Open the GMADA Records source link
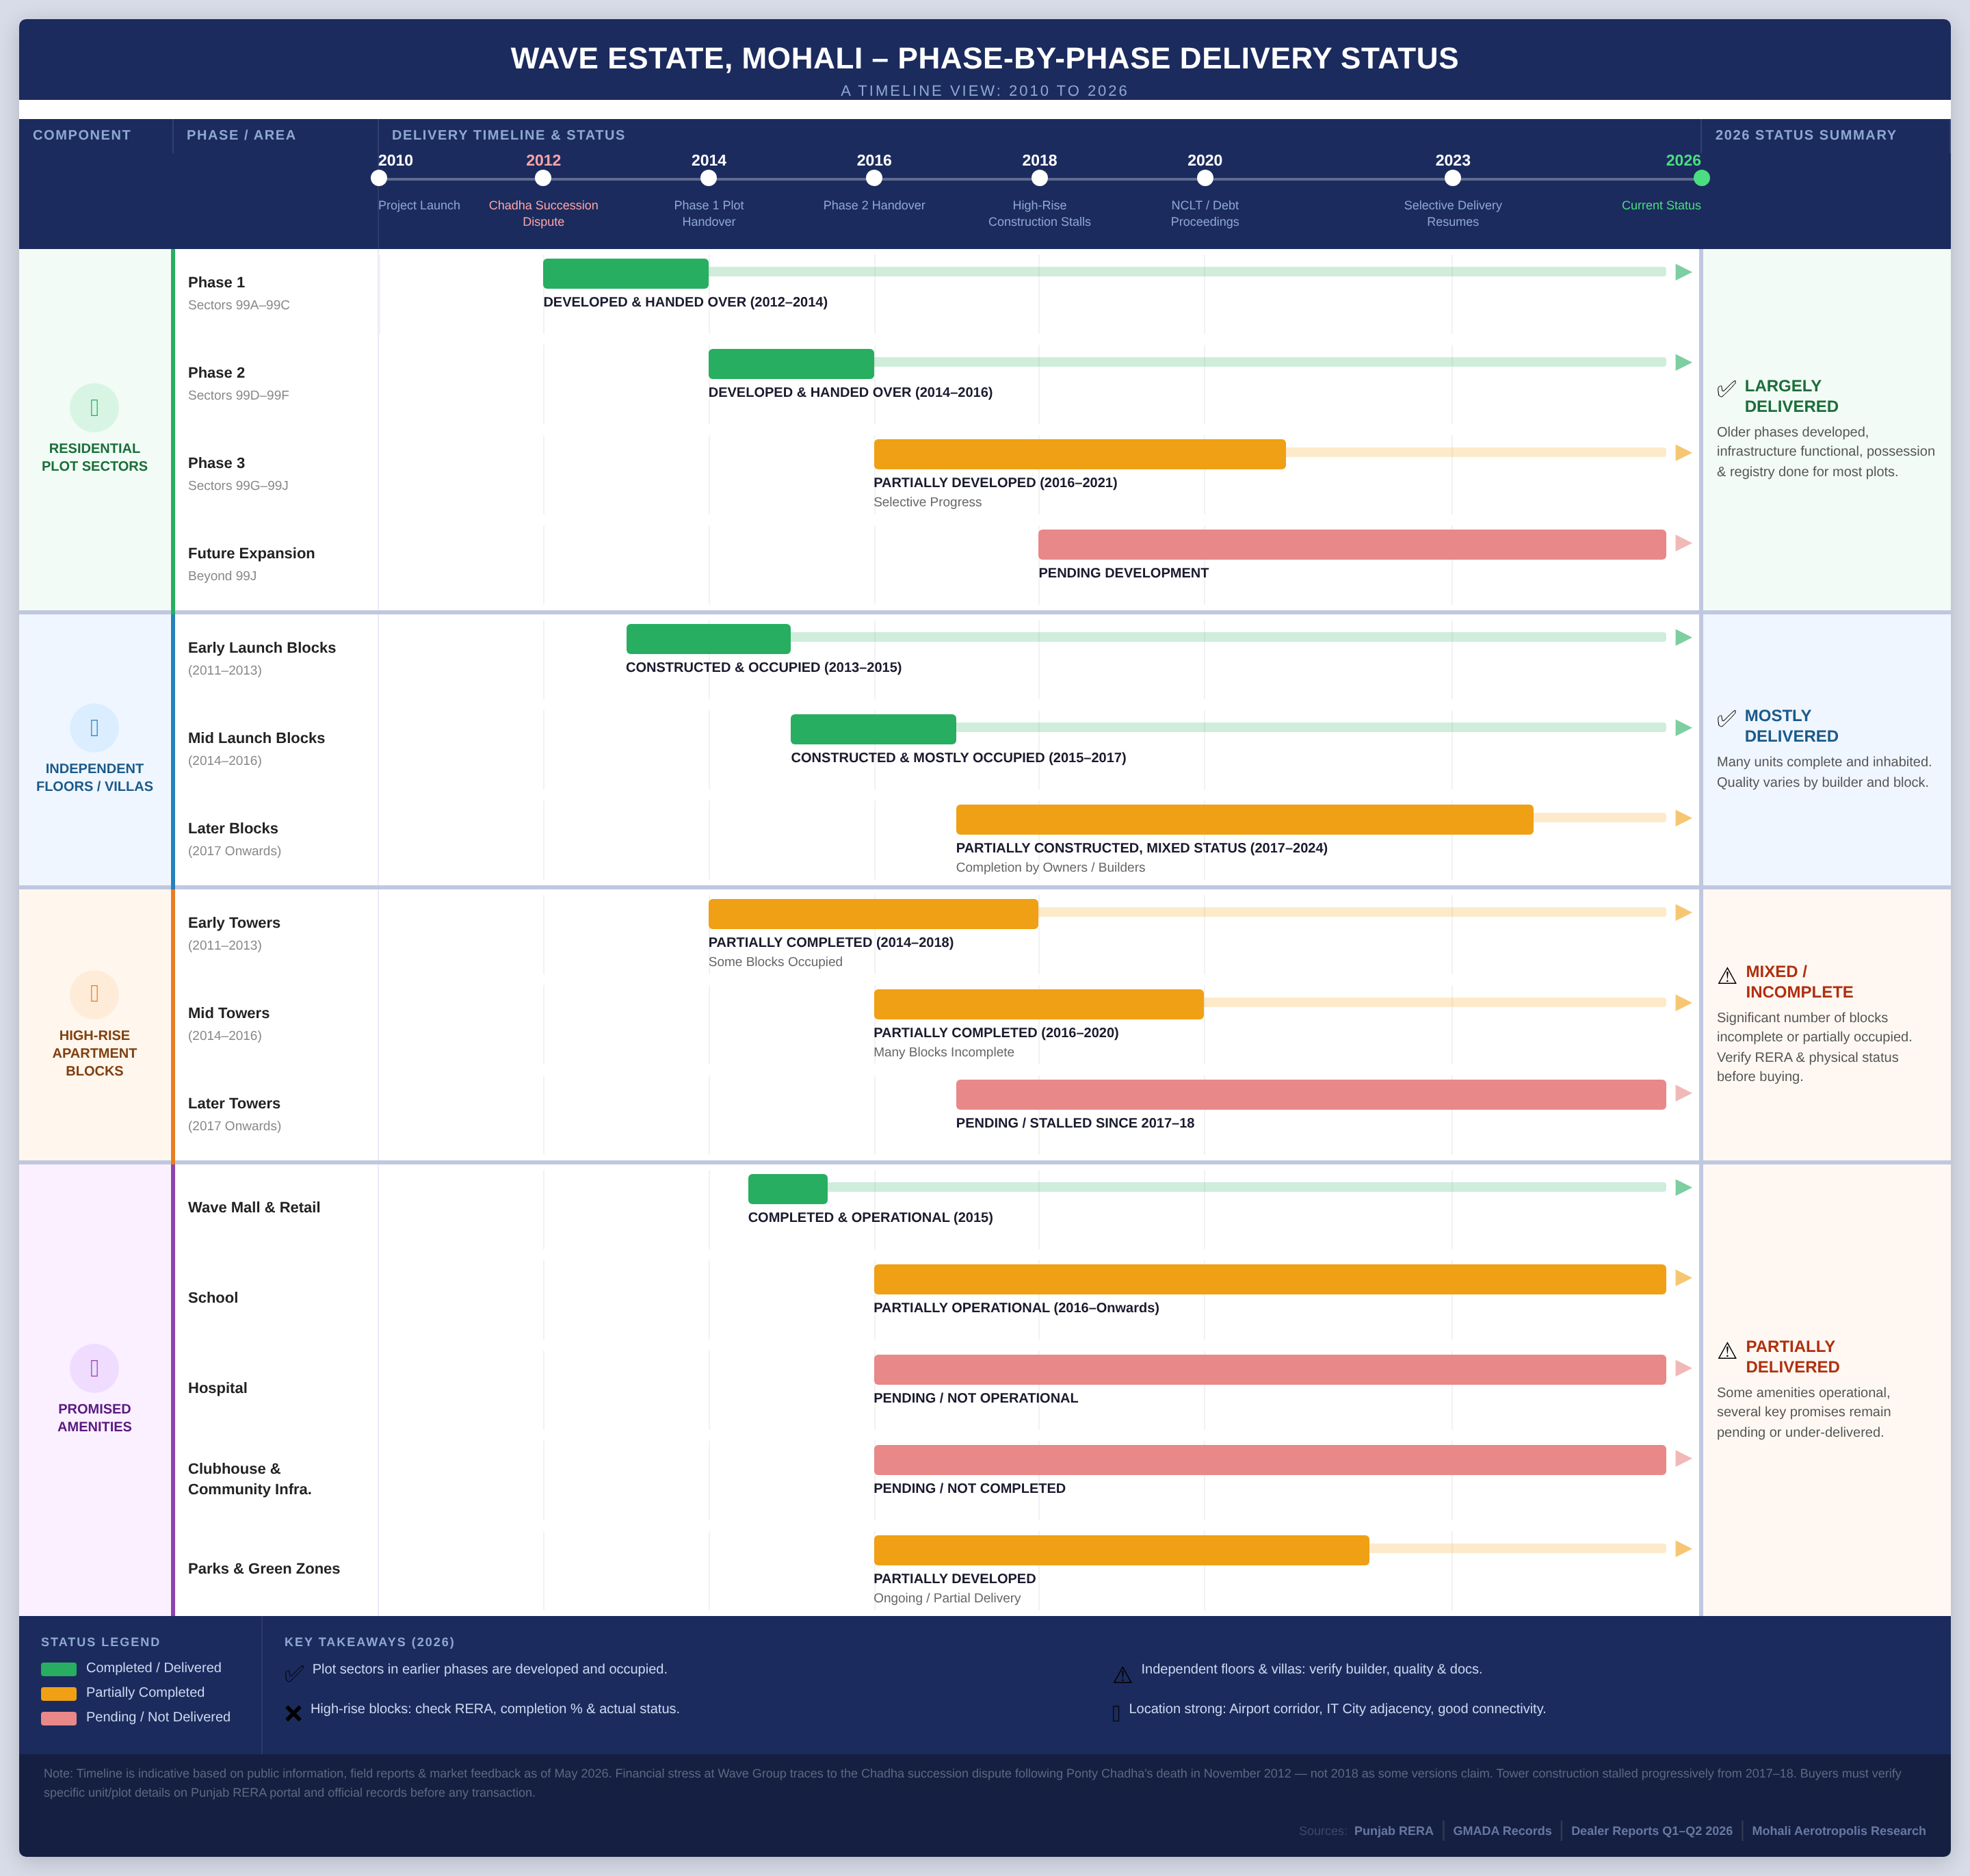Screen dimensions: 1970x1876 (x=1502, y=1831)
